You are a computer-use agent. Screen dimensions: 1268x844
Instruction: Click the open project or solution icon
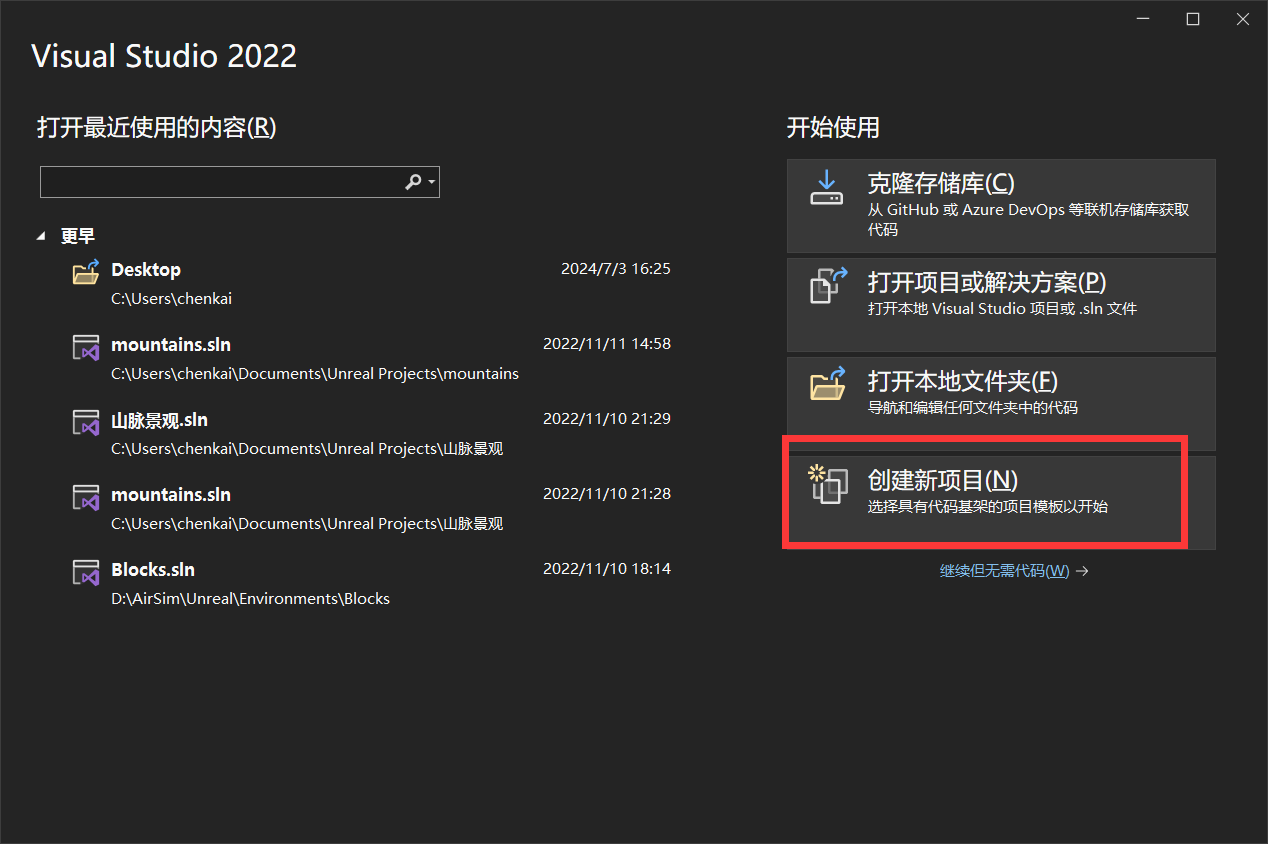tap(827, 285)
